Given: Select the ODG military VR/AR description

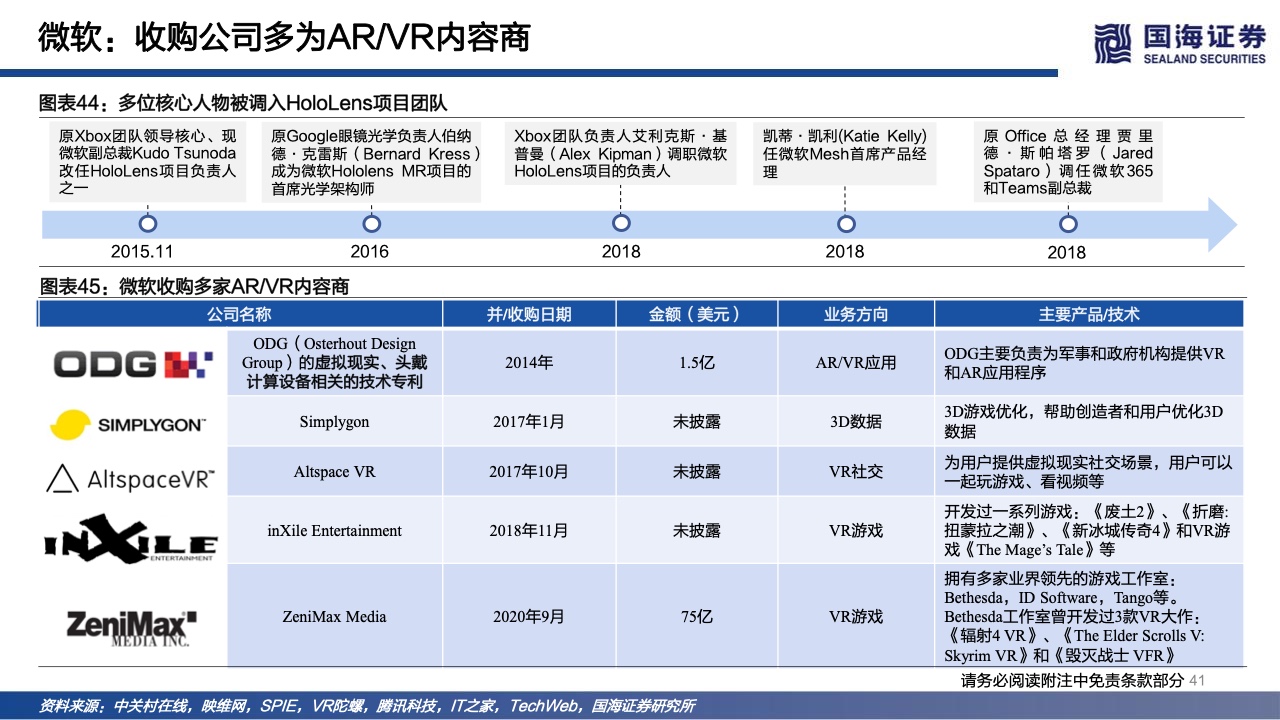Looking at the screenshot, I should tap(1089, 363).
